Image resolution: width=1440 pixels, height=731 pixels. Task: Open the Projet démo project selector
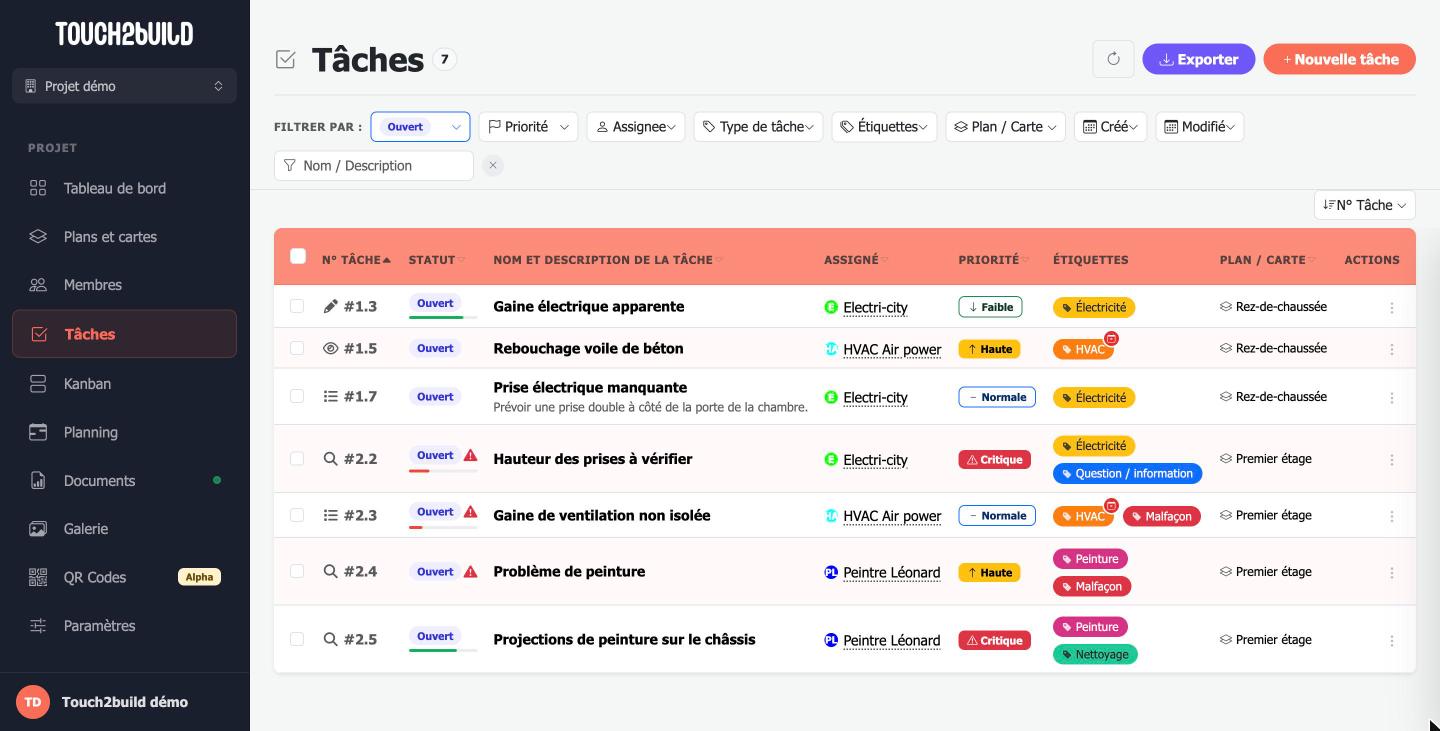tap(124, 86)
